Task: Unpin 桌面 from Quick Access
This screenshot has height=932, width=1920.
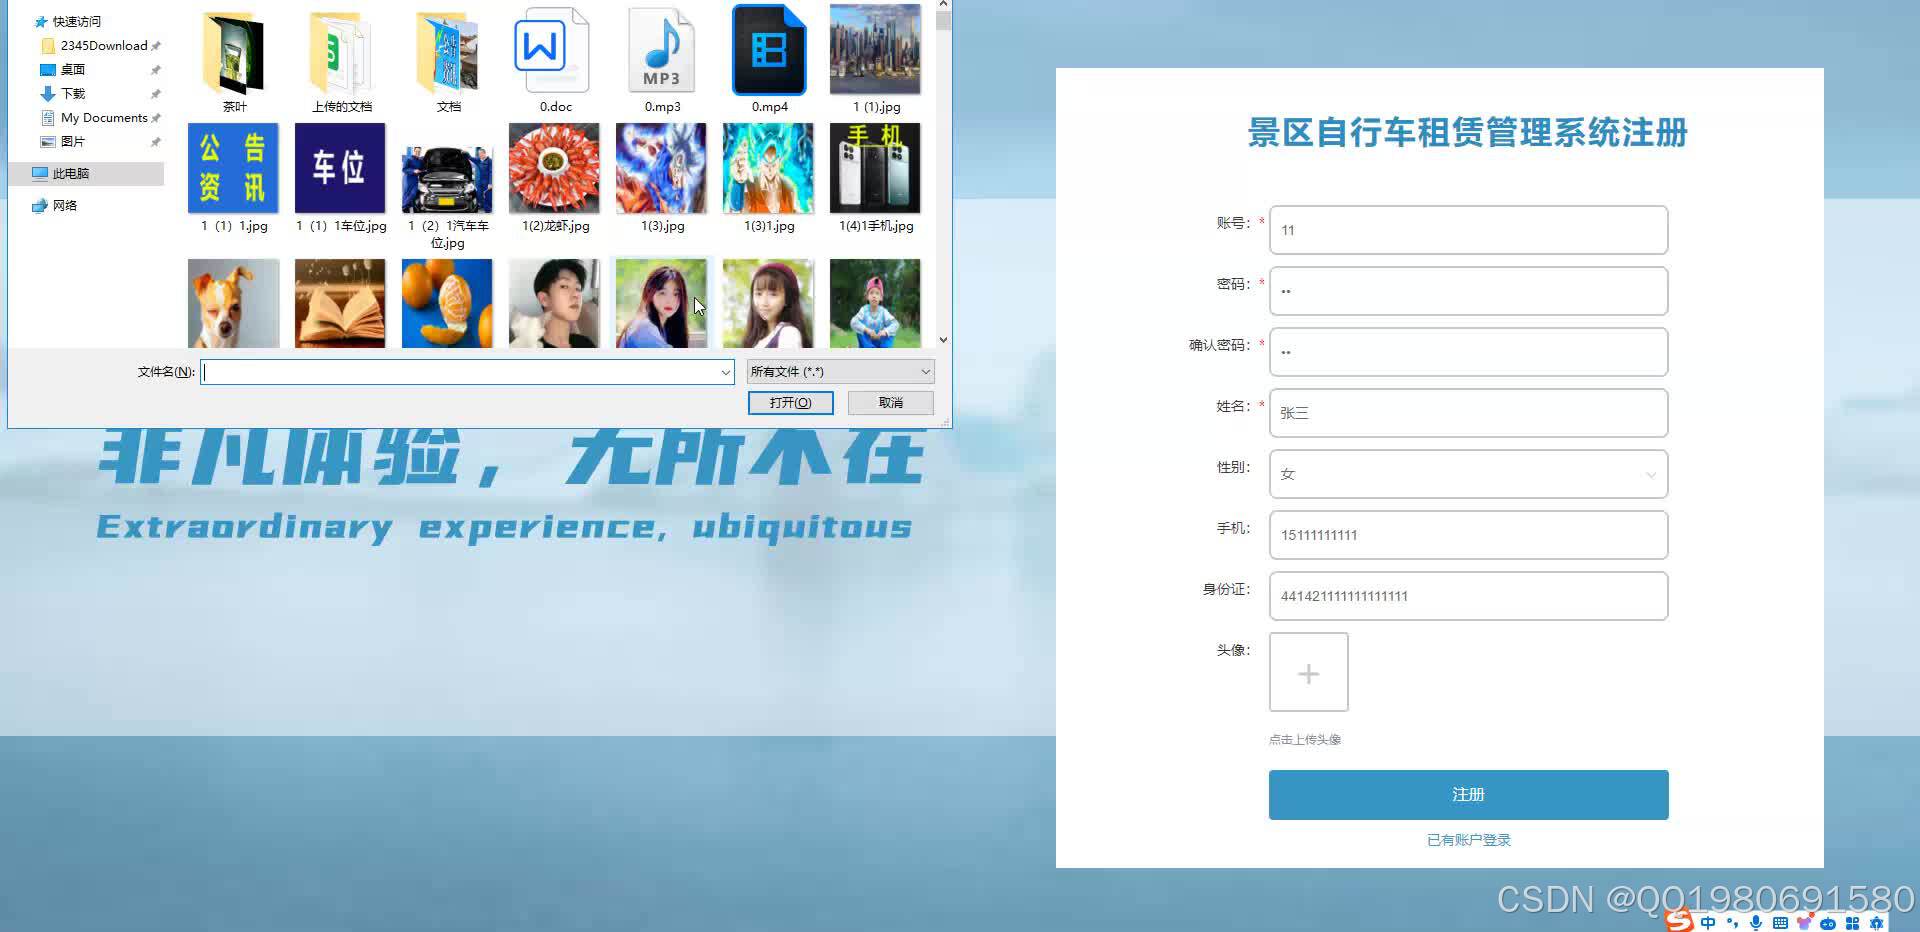Action: 156,69
